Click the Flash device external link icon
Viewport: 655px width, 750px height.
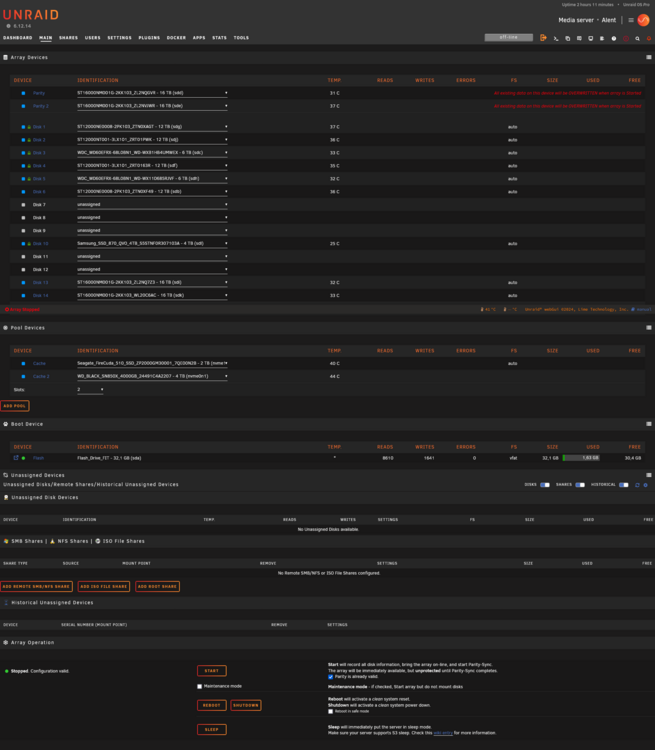tap(16, 458)
